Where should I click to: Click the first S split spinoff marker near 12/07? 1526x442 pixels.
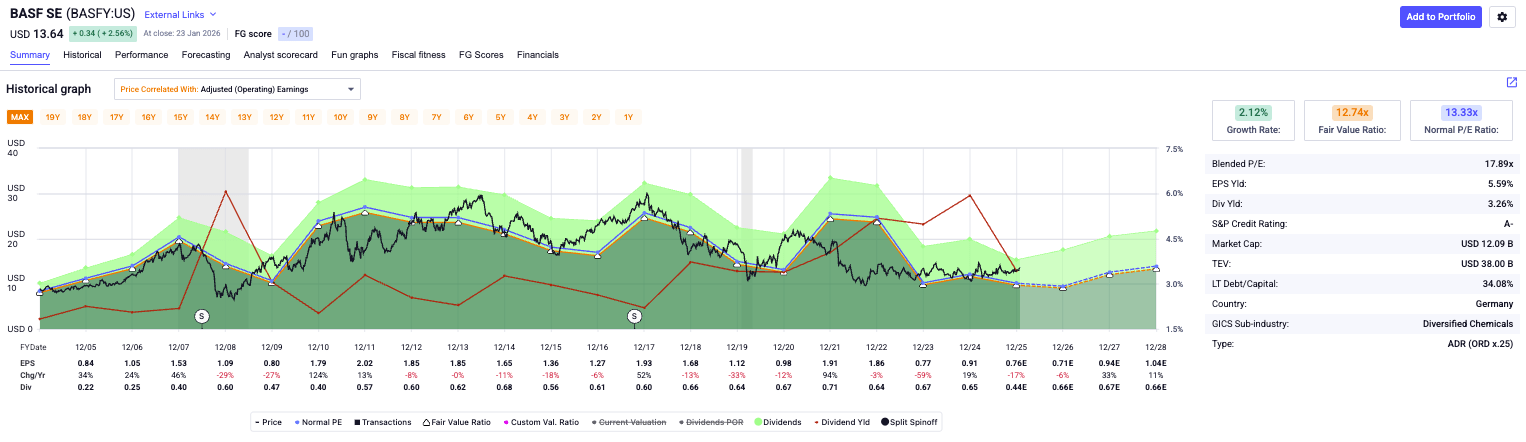tap(202, 316)
